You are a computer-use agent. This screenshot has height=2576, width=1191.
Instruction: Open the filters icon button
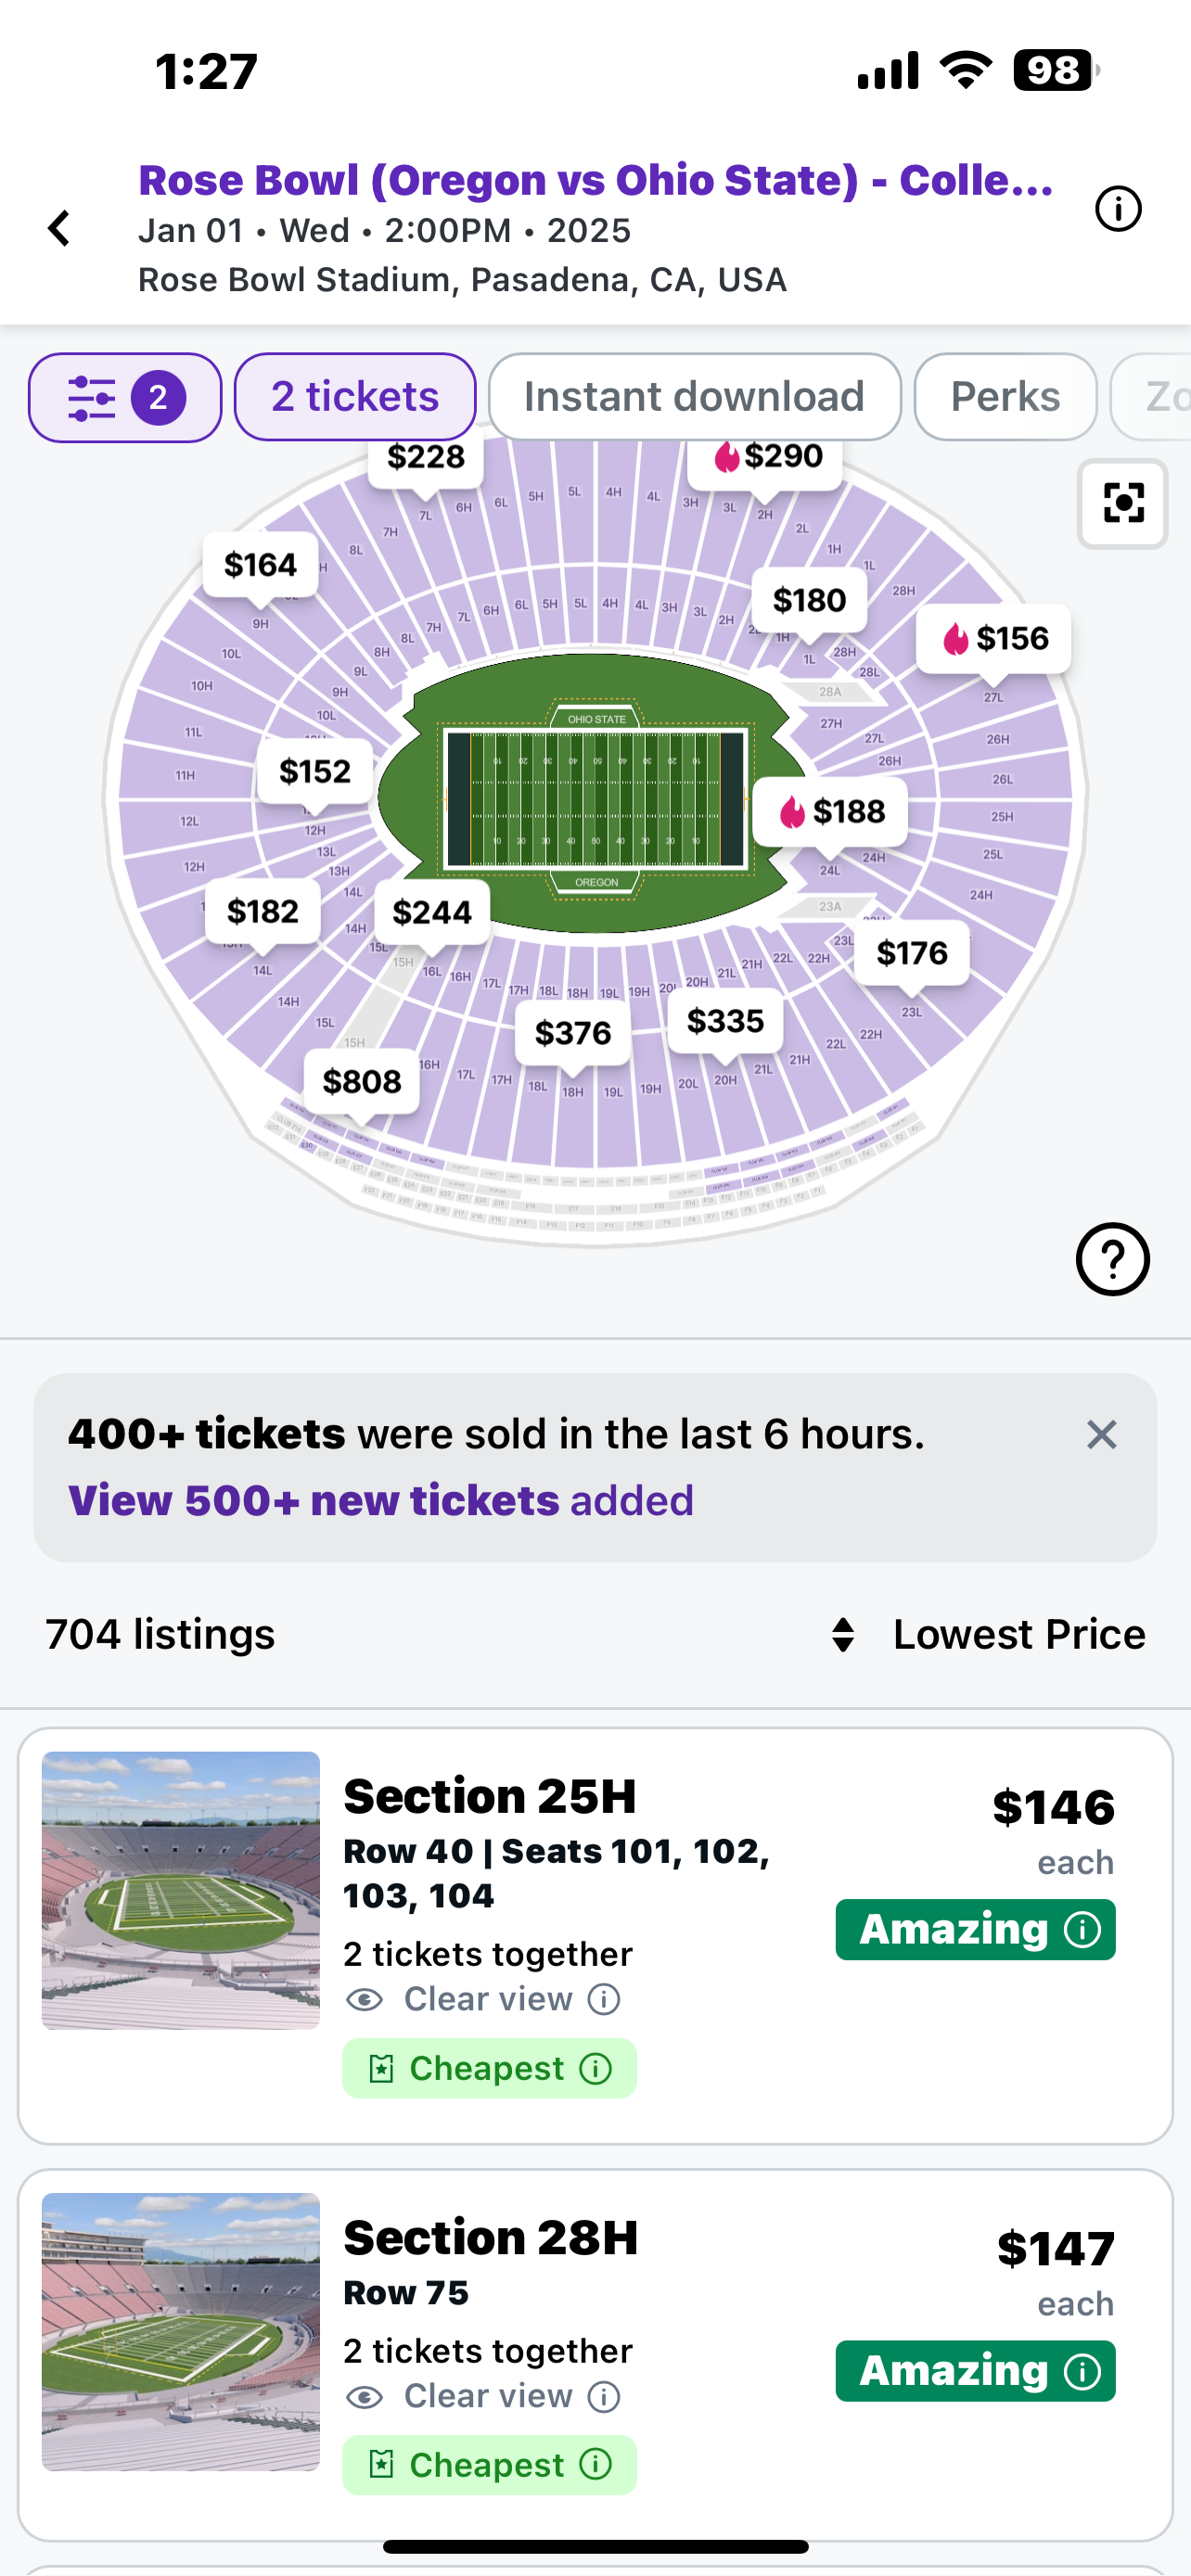coord(125,398)
